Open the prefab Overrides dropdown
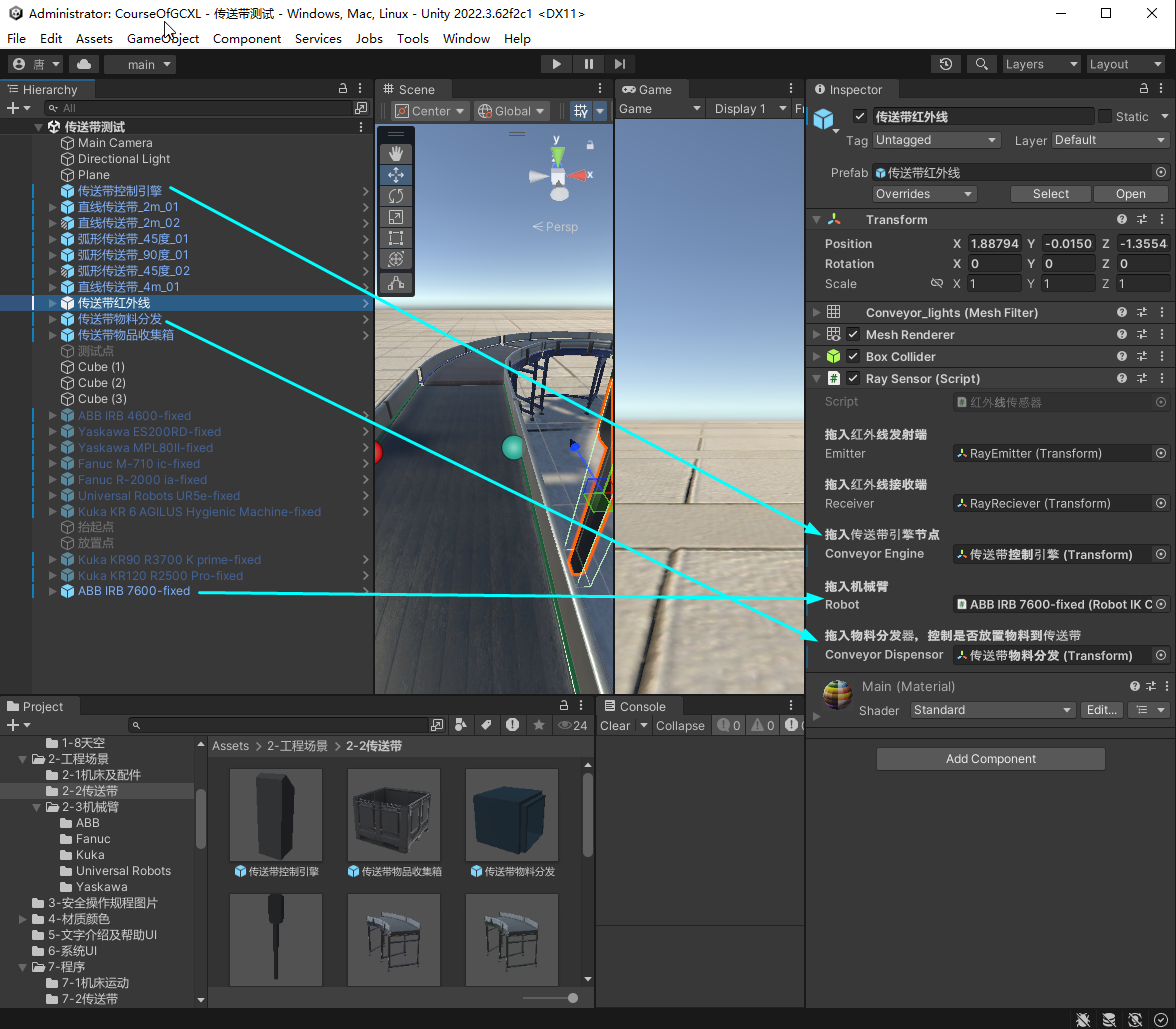This screenshot has width=1176, height=1029. [924, 194]
